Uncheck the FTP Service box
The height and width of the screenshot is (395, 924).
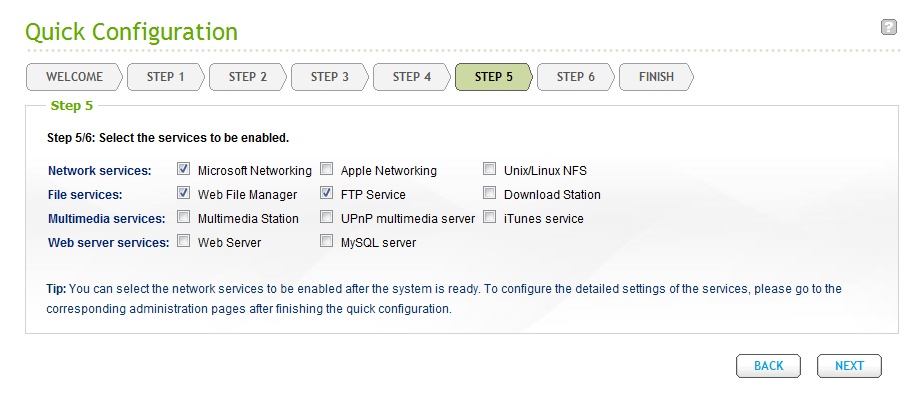click(x=326, y=193)
